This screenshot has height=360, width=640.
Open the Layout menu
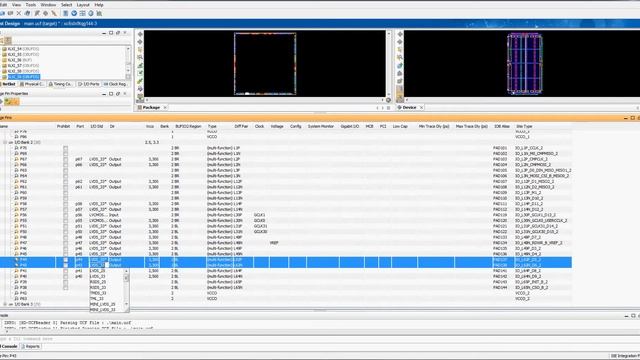83,5
